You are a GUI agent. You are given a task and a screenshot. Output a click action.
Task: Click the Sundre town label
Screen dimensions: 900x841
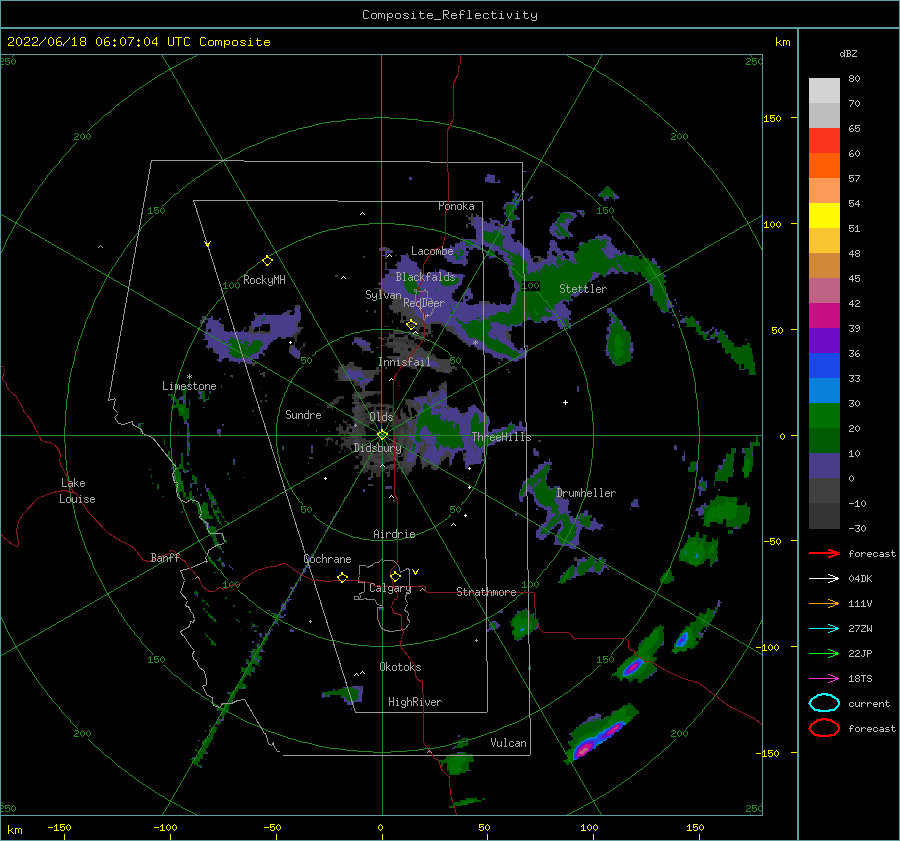(304, 415)
